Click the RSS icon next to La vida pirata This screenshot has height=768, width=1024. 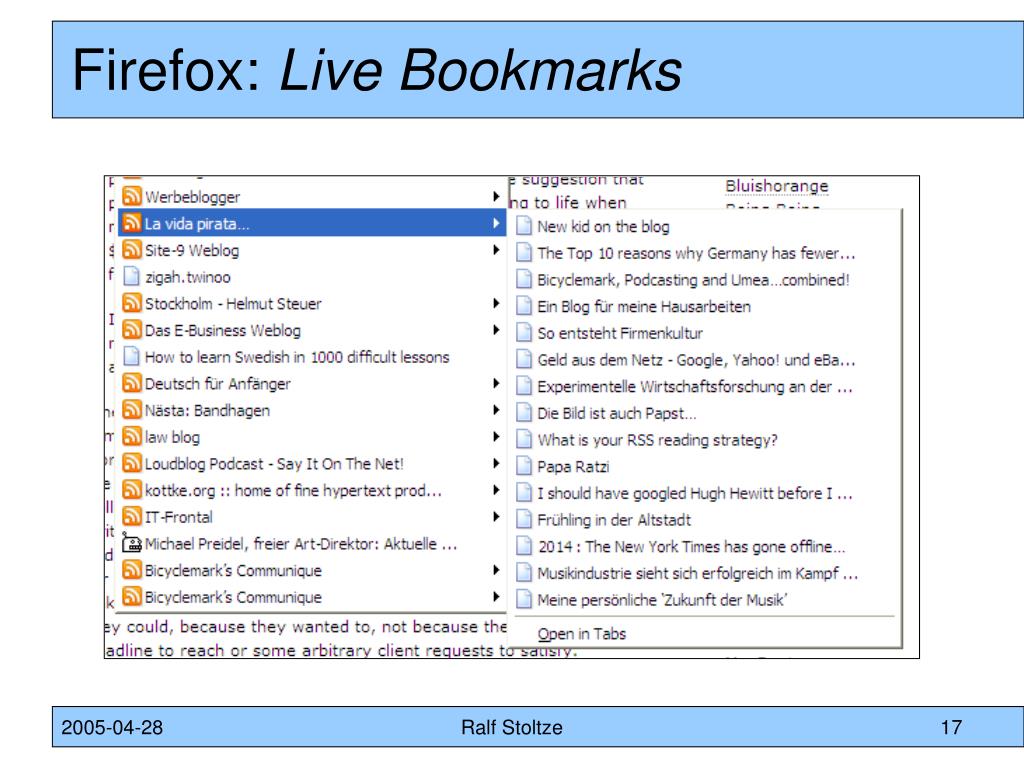(132, 223)
